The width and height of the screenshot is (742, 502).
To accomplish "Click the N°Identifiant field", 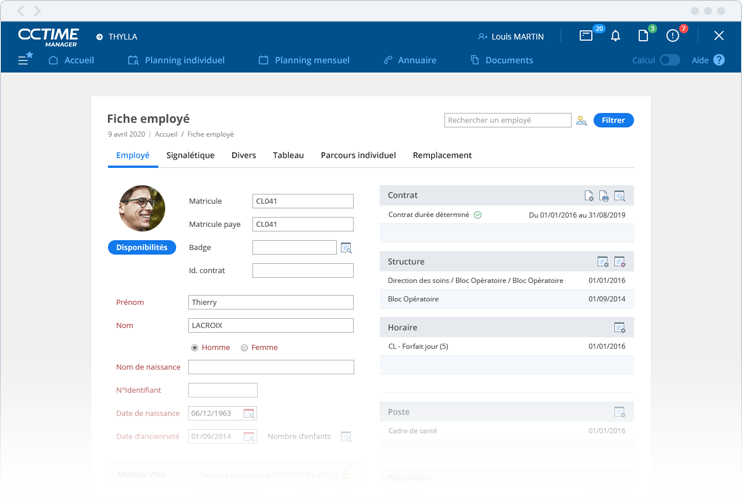I will coord(223,391).
